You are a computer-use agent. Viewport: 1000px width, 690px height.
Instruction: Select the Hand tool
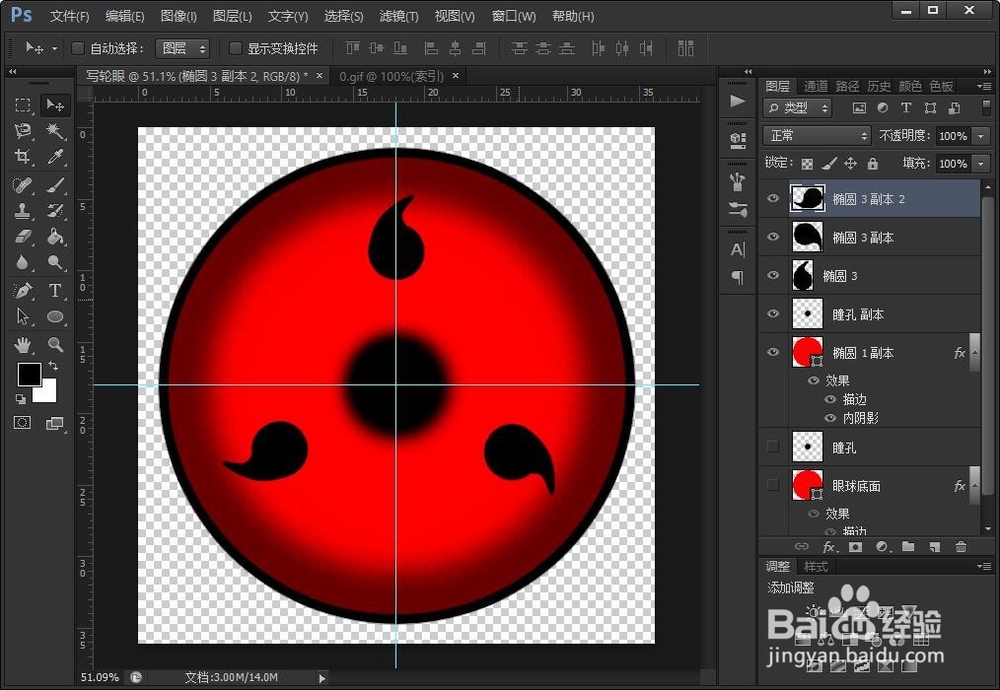tap(23, 345)
